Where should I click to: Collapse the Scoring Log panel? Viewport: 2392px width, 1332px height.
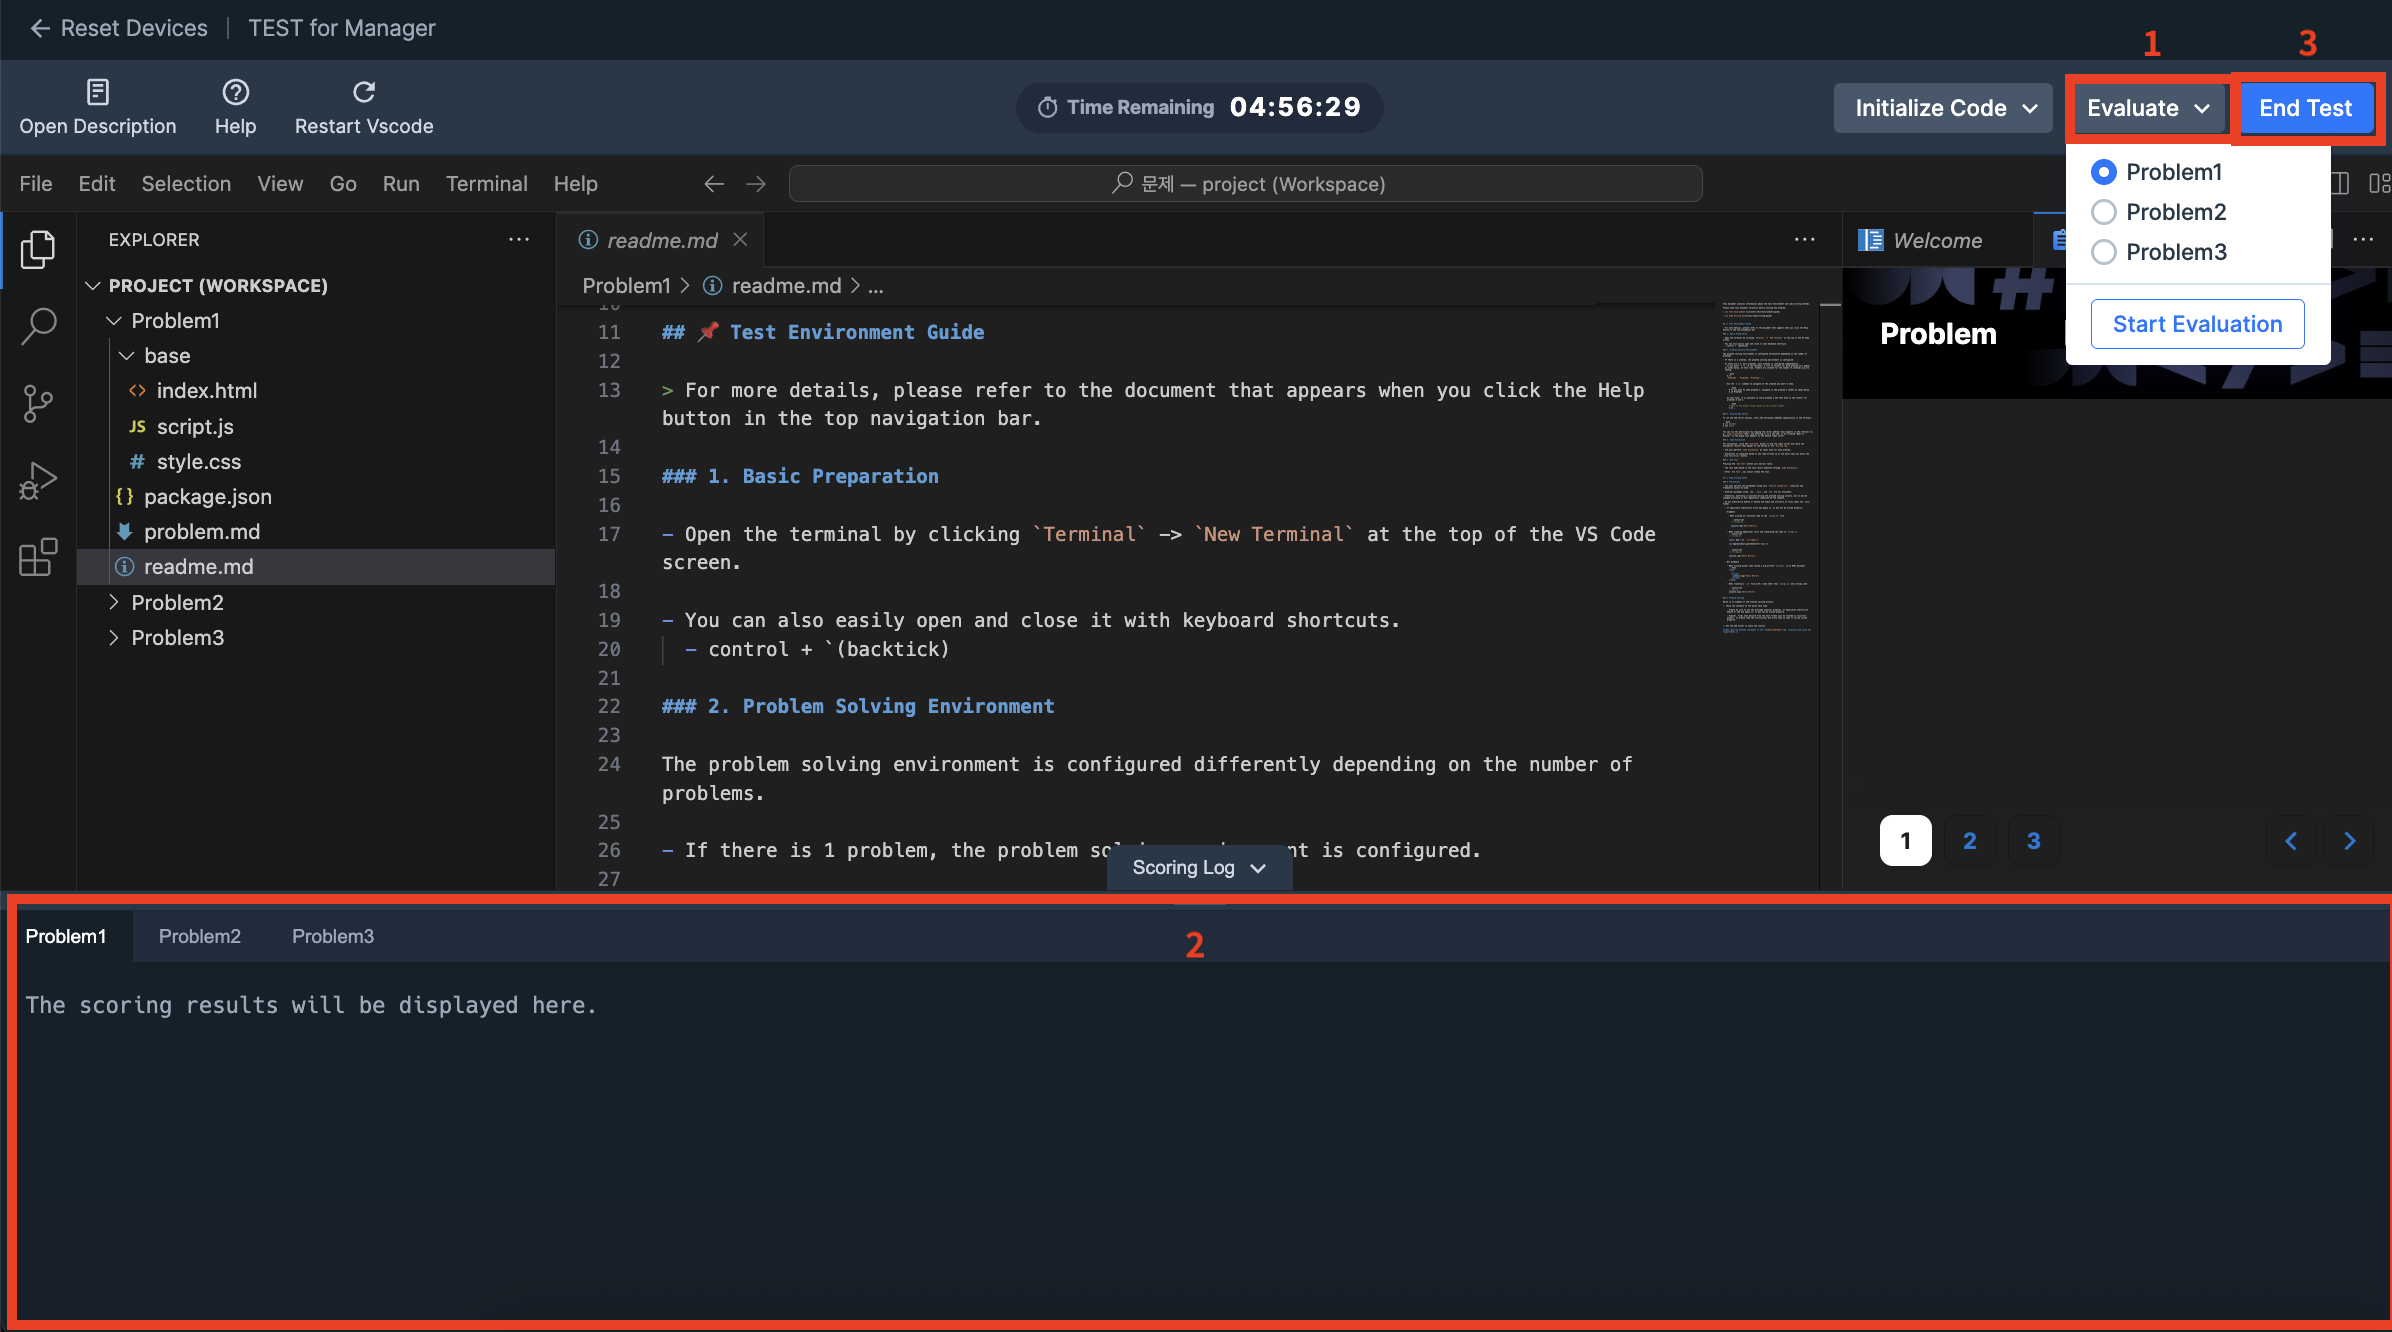pos(1198,868)
